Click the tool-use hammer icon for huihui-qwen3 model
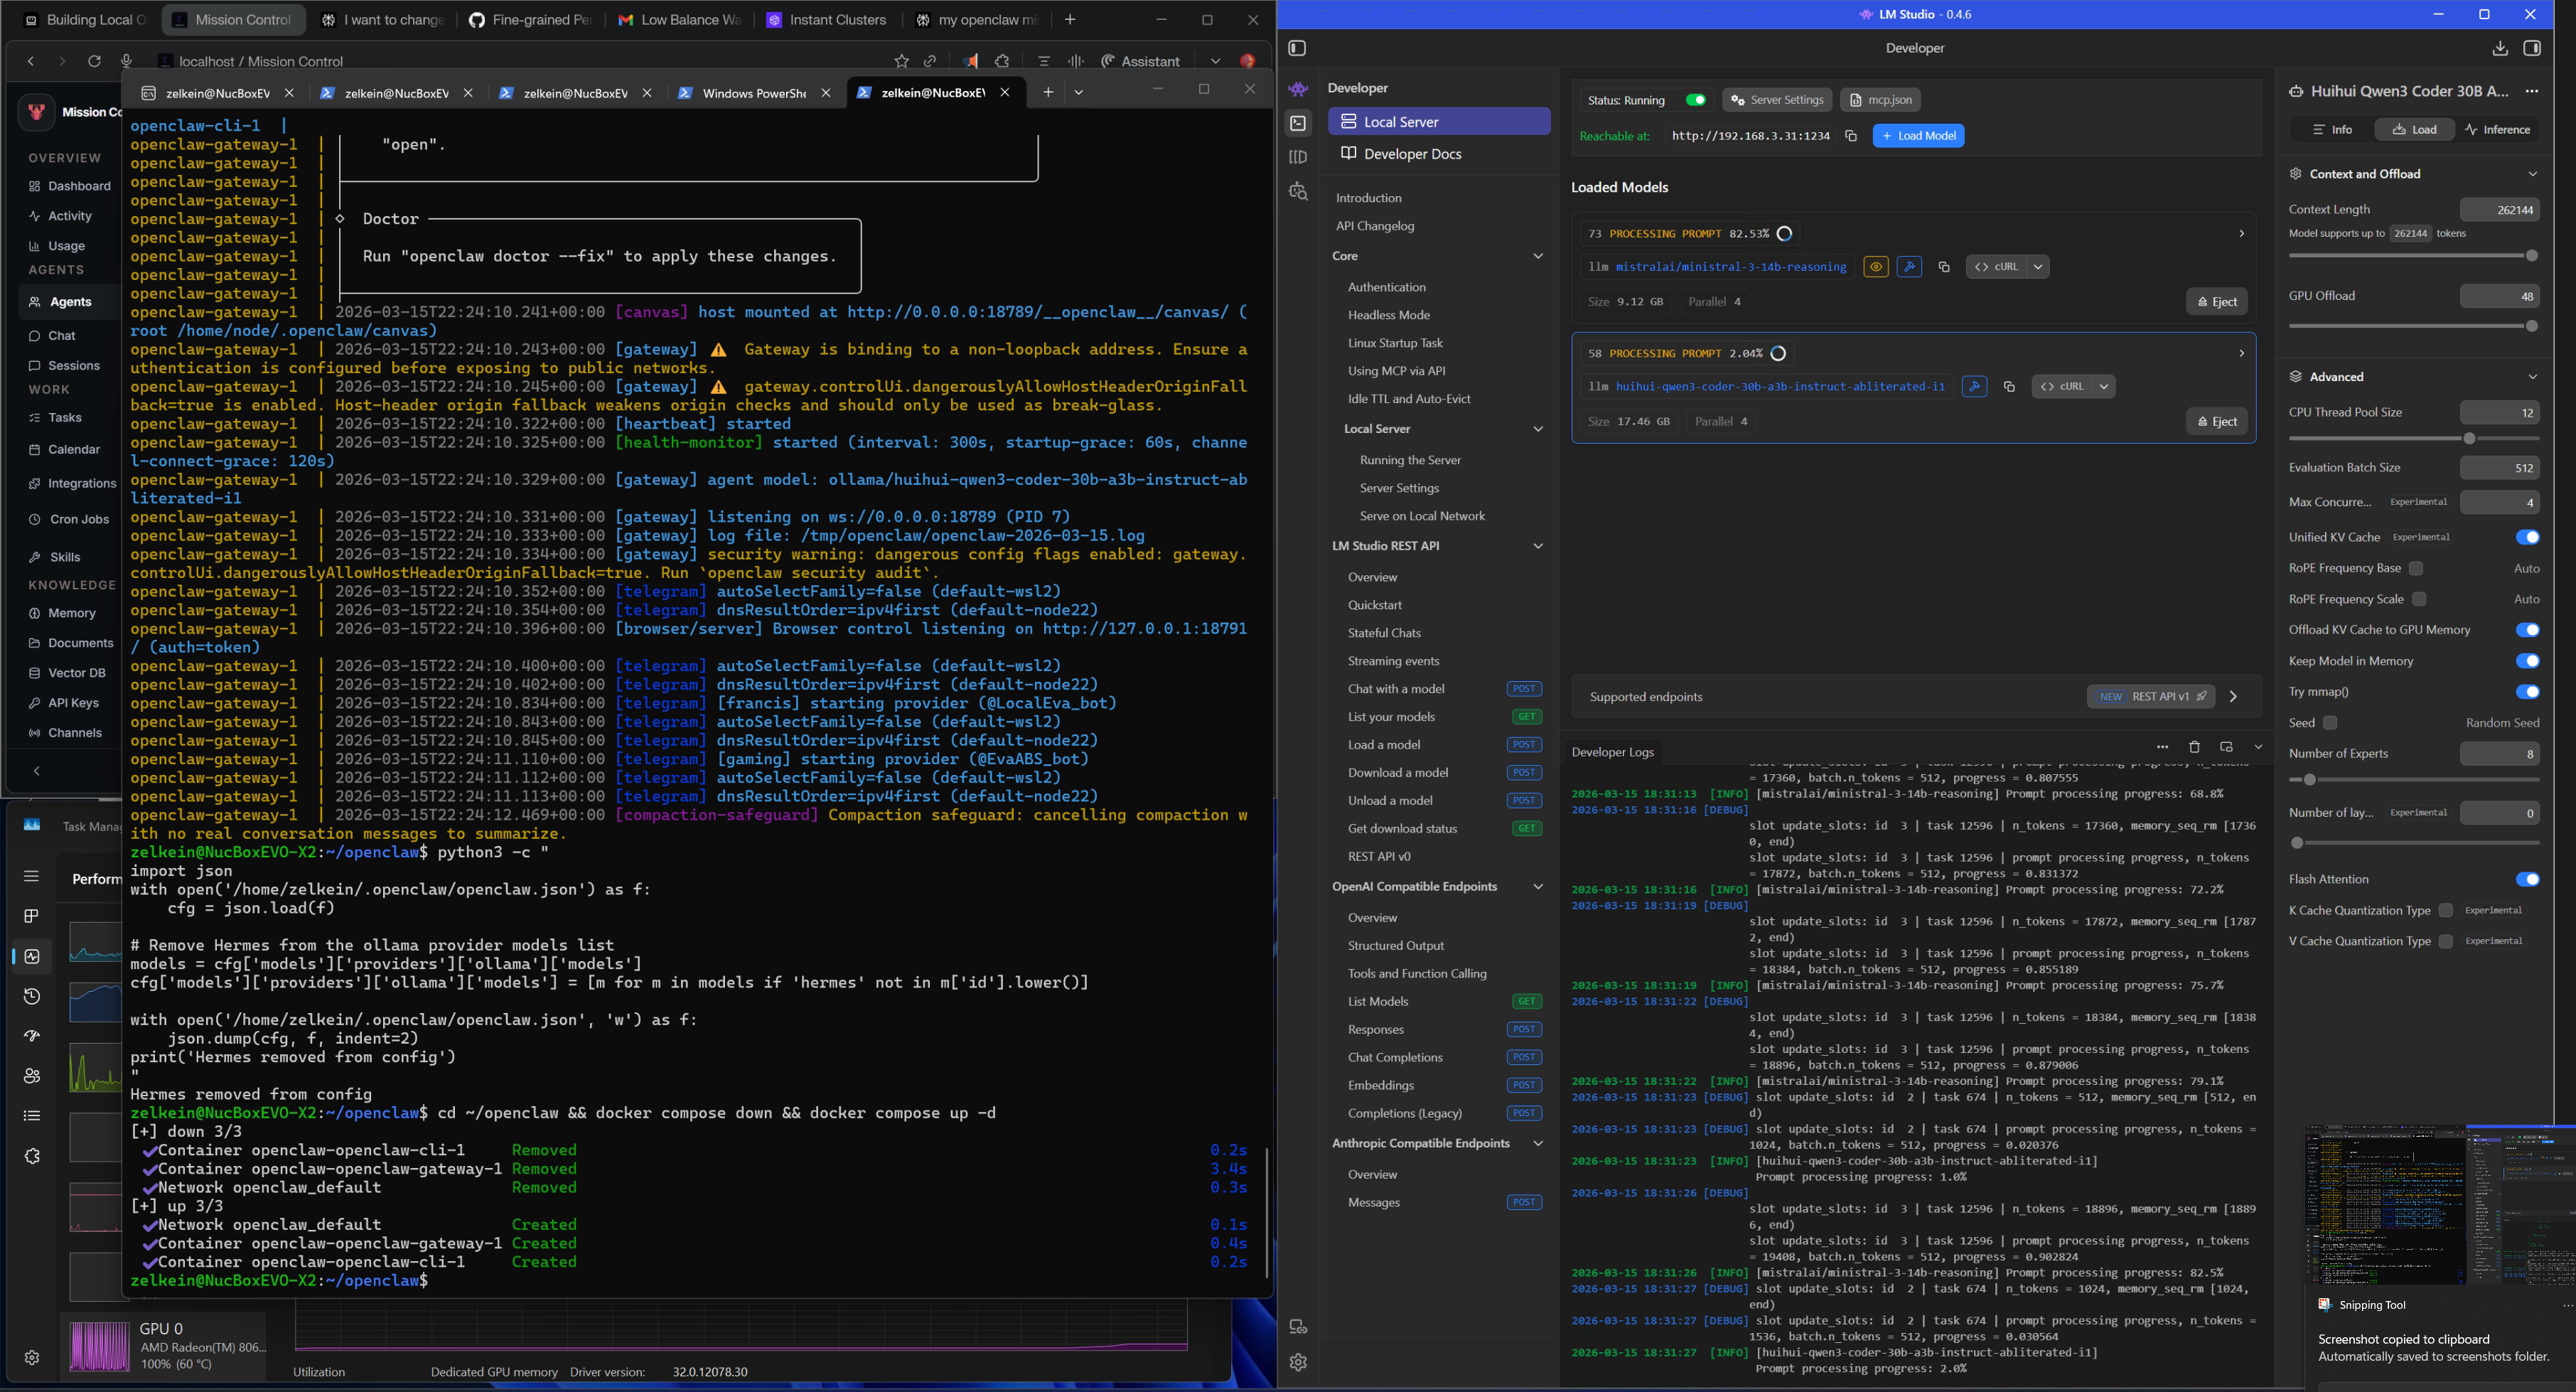Viewport: 2576px width, 1392px height. point(1974,387)
